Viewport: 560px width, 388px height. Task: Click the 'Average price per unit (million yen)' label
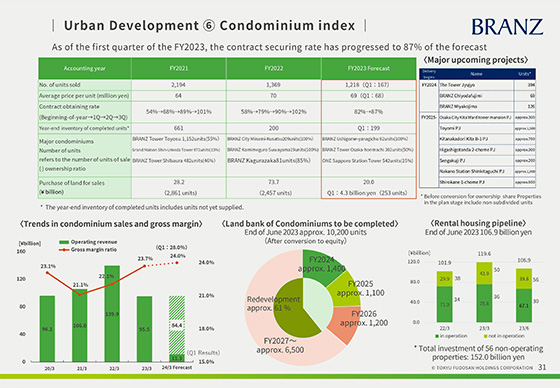(84, 96)
